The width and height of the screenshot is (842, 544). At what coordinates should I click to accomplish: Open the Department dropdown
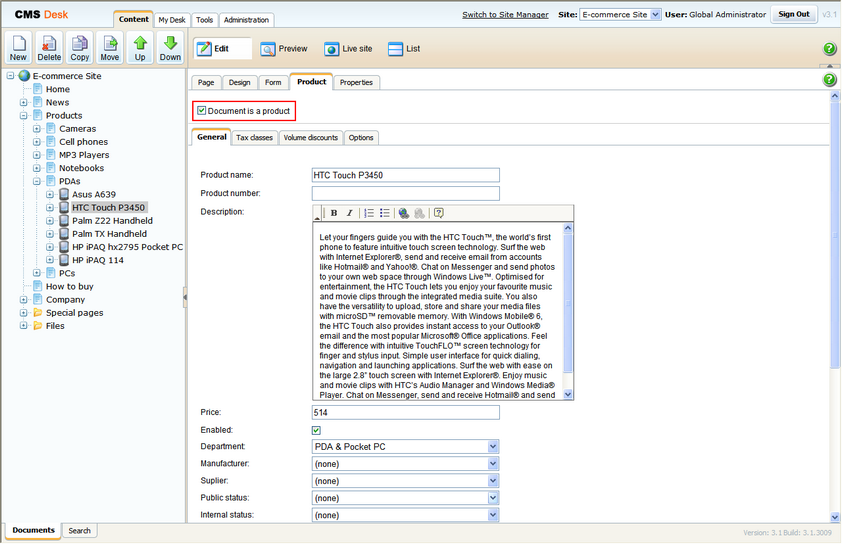405,446
